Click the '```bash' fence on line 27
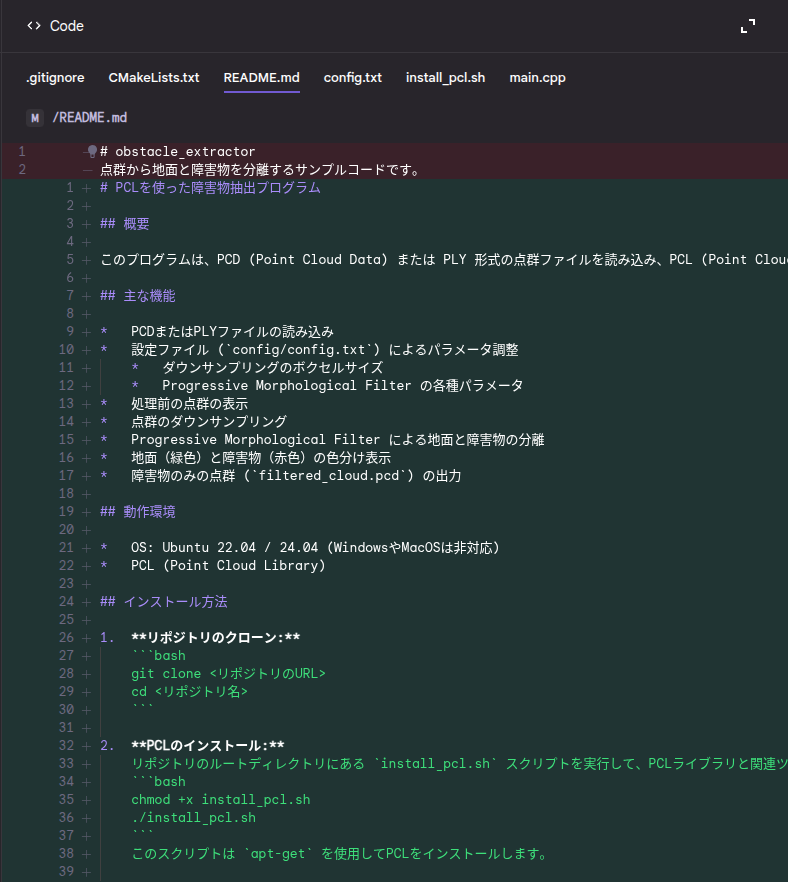Screen dimensions: 788x882 (x=158, y=656)
